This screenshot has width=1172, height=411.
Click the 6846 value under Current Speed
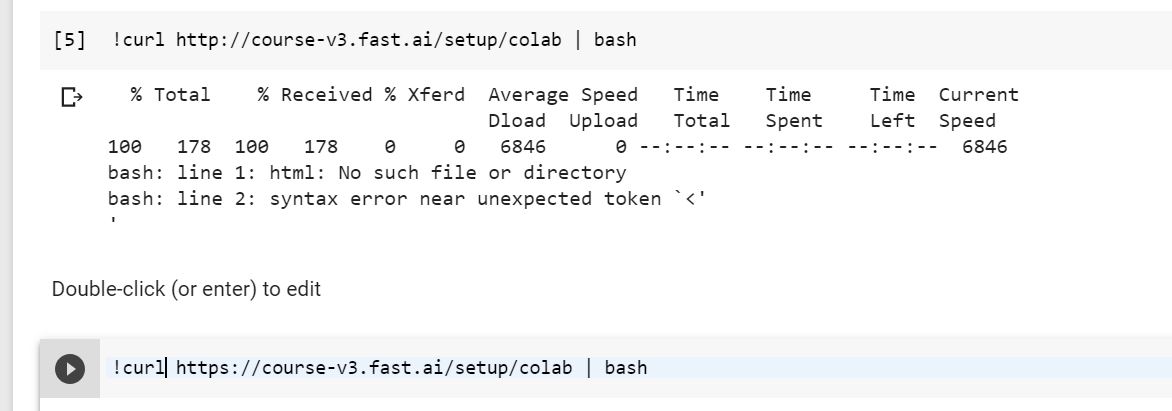[984, 146]
